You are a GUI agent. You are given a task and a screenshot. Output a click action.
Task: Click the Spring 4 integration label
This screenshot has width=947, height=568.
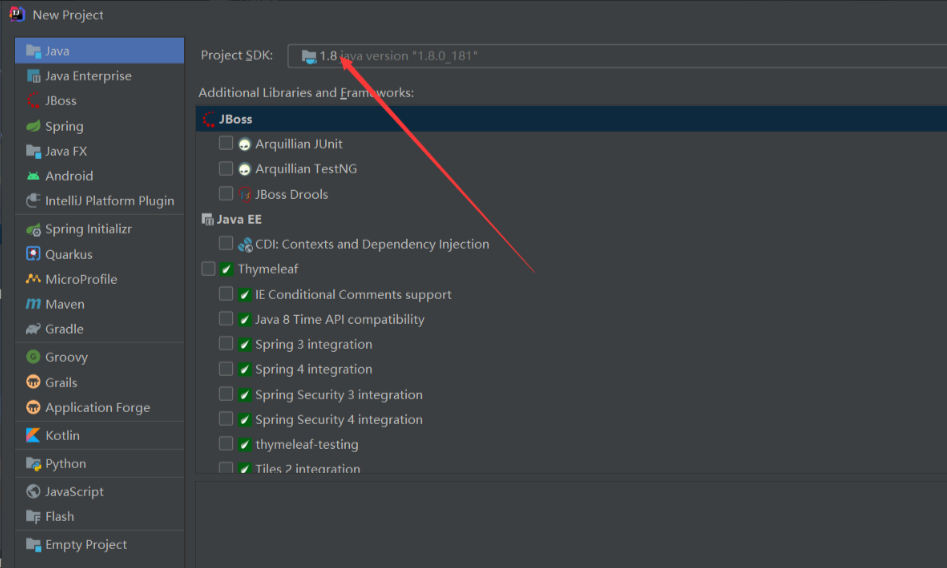pos(313,369)
